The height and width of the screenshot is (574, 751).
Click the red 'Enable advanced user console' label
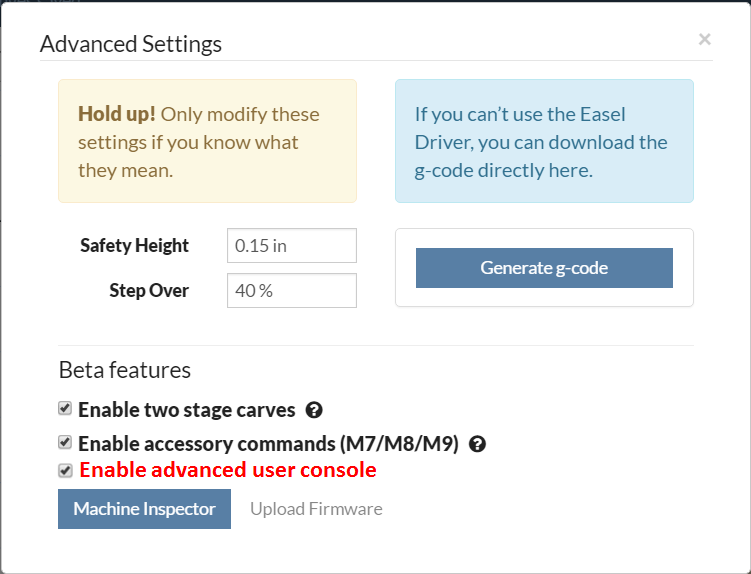[228, 470]
